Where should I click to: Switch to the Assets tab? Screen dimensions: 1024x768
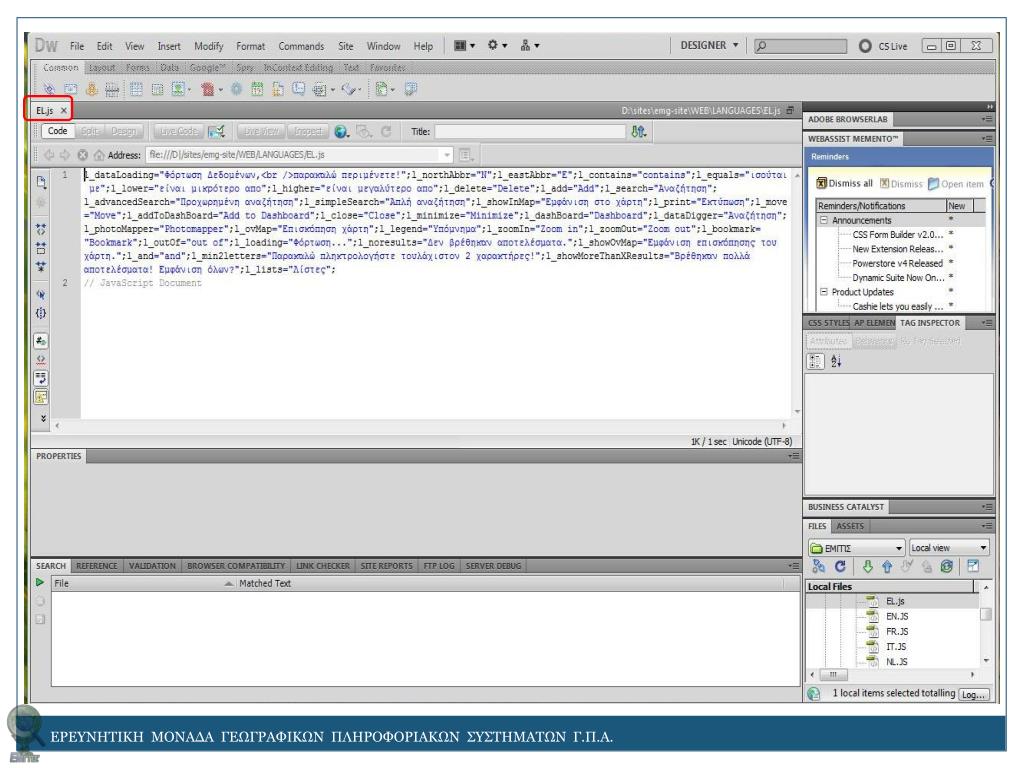click(850, 526)
